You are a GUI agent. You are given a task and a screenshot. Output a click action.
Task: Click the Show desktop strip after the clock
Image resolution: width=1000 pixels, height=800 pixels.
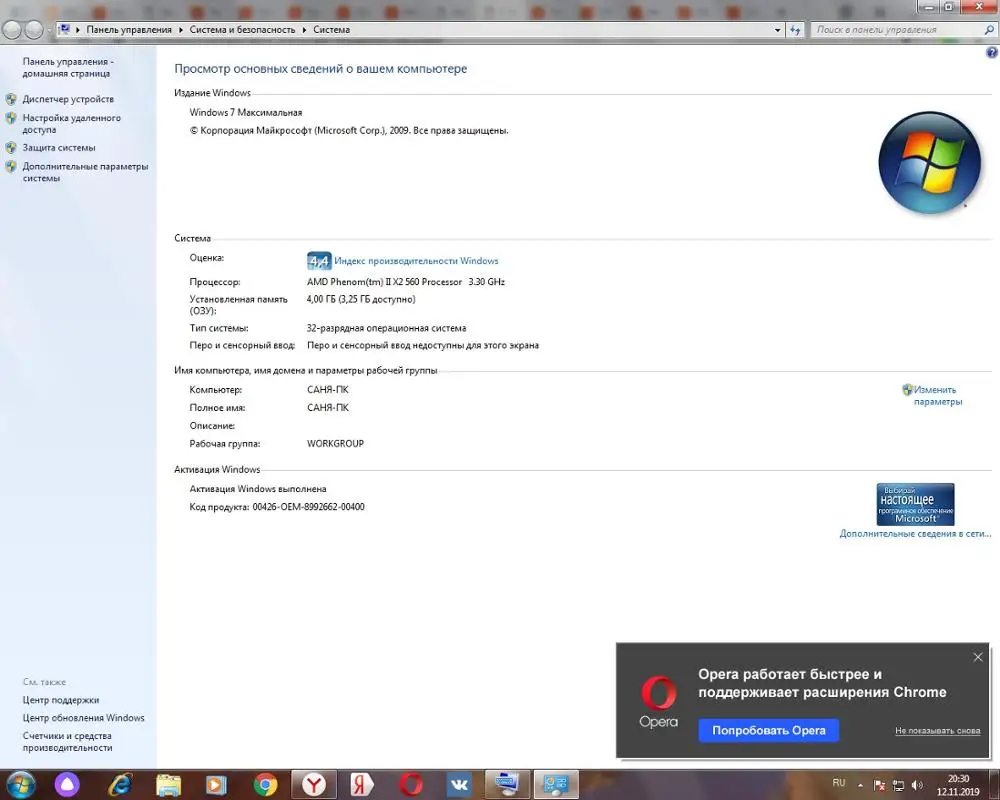point(995,785)
